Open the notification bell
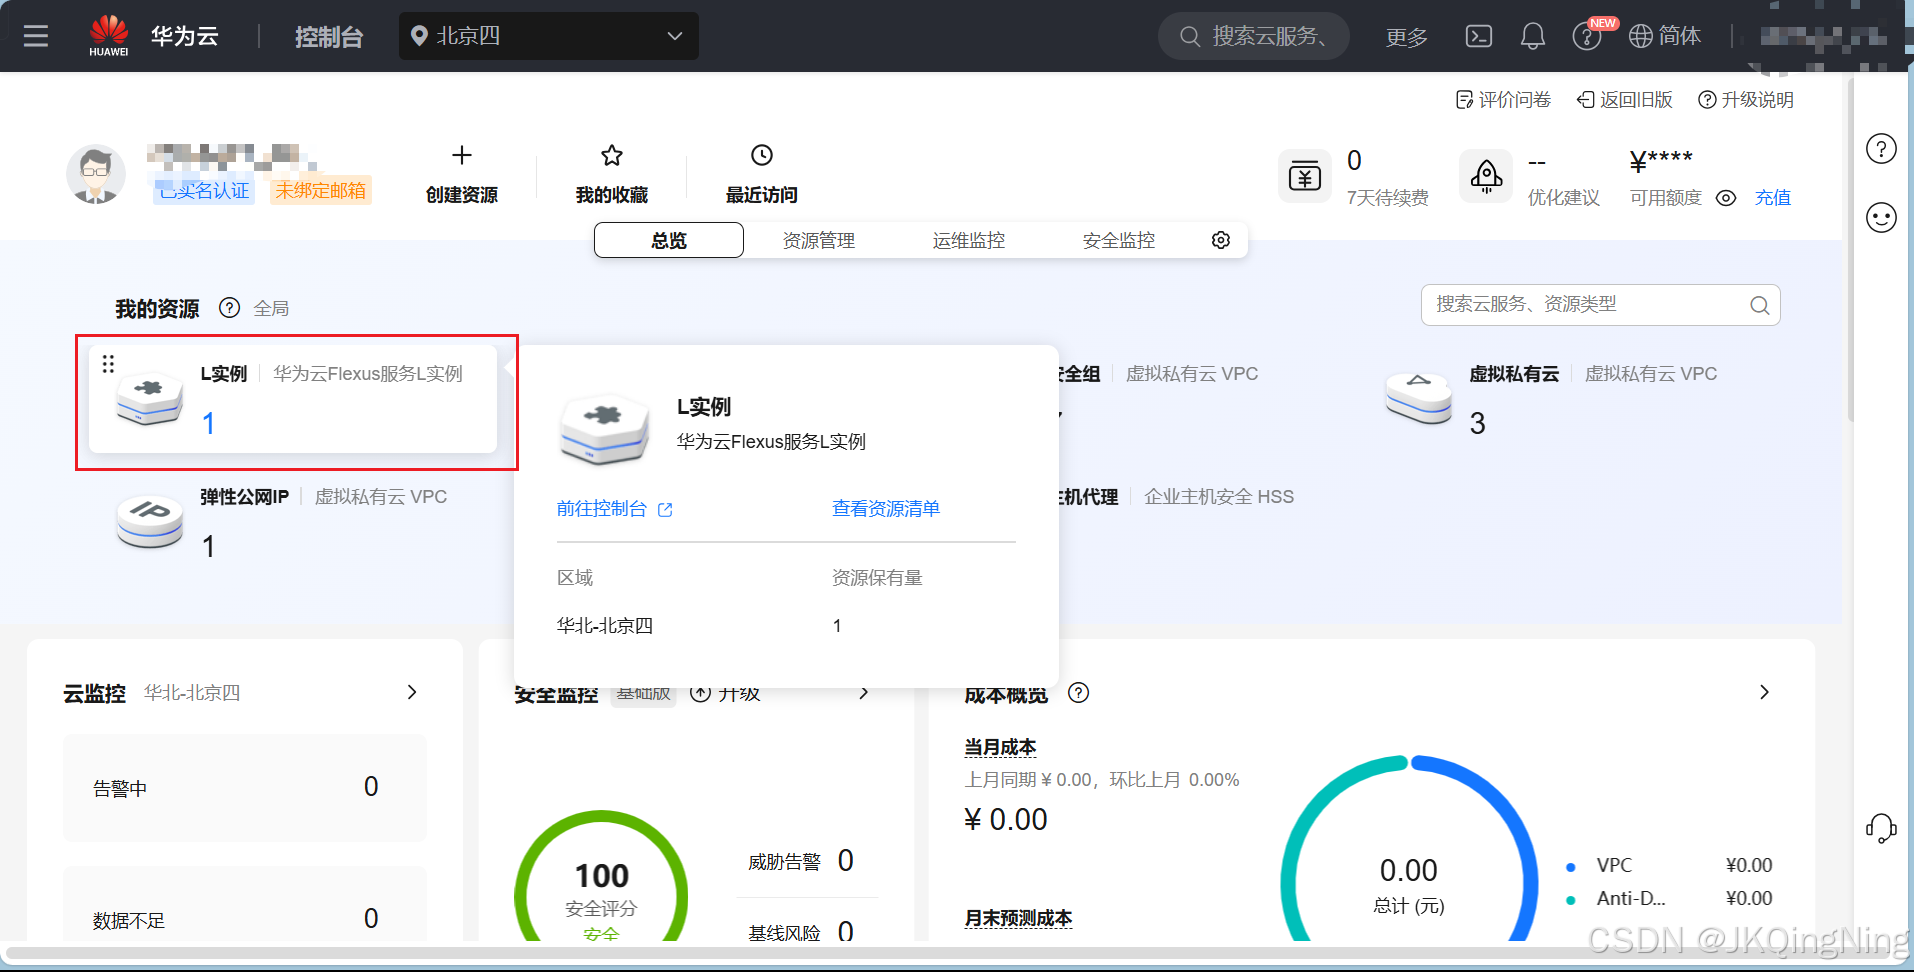Screen dimensions: 1914x972 point(1532,36)
